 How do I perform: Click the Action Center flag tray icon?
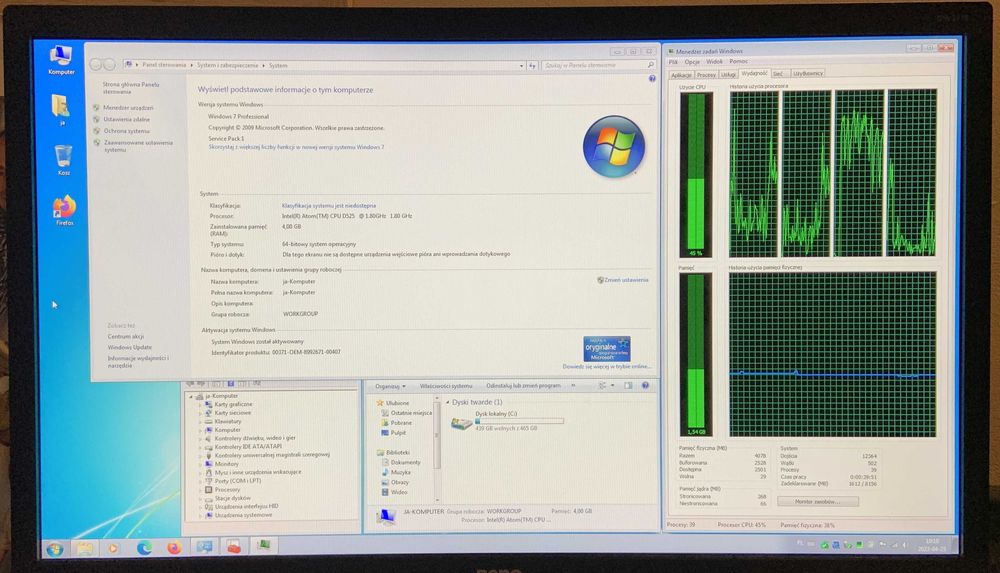[883, 544]
